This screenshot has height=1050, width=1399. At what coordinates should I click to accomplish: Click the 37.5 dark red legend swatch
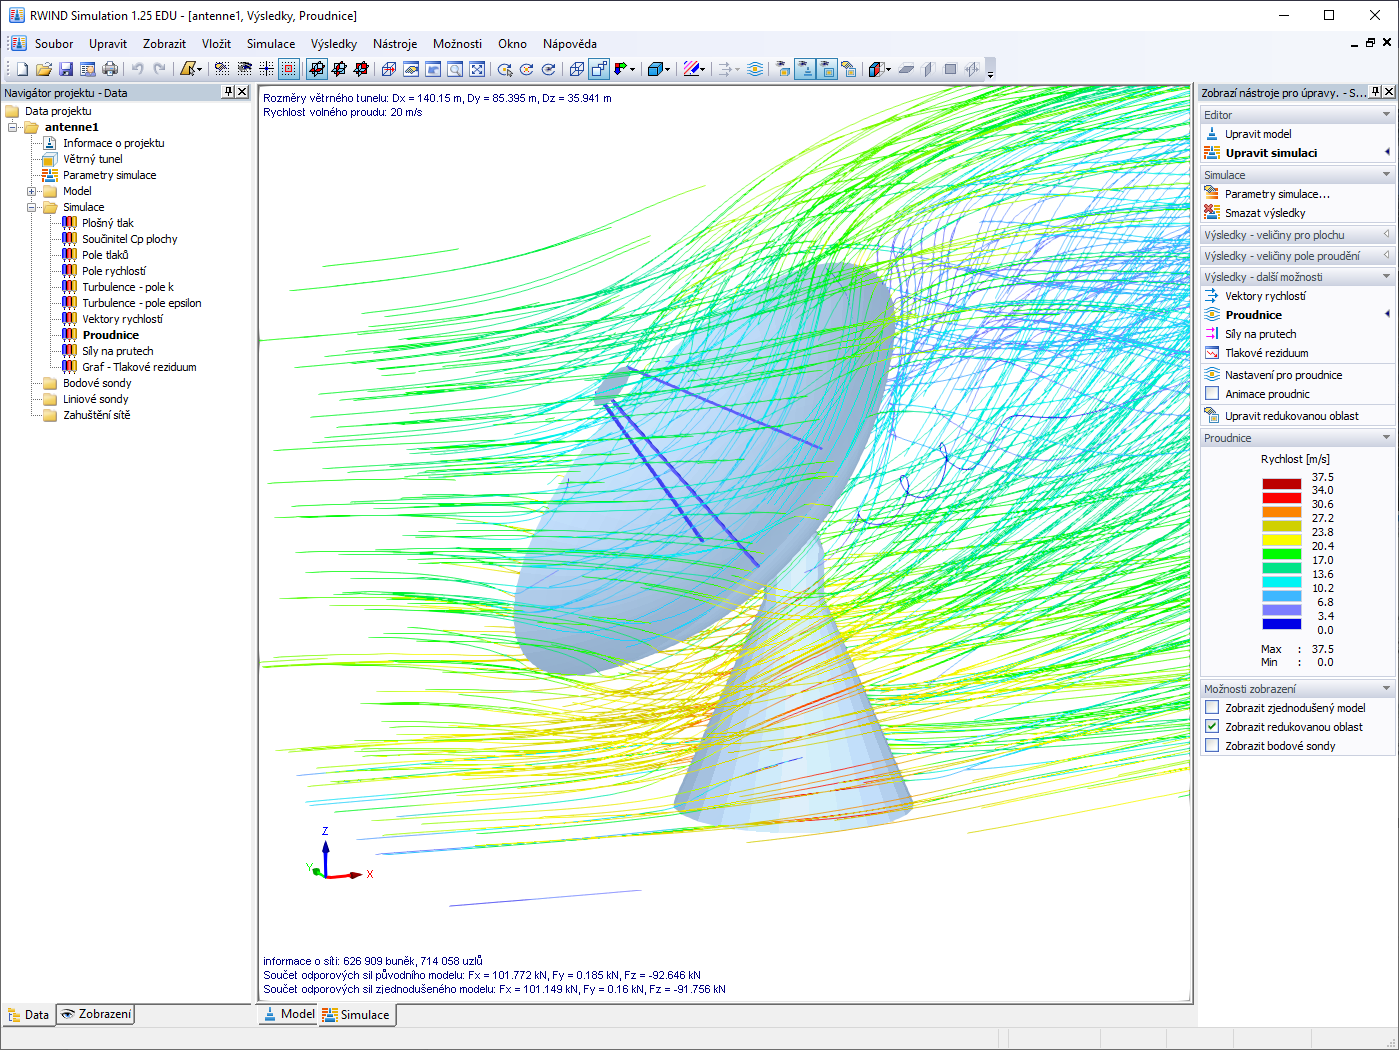tap(1281, 484)
